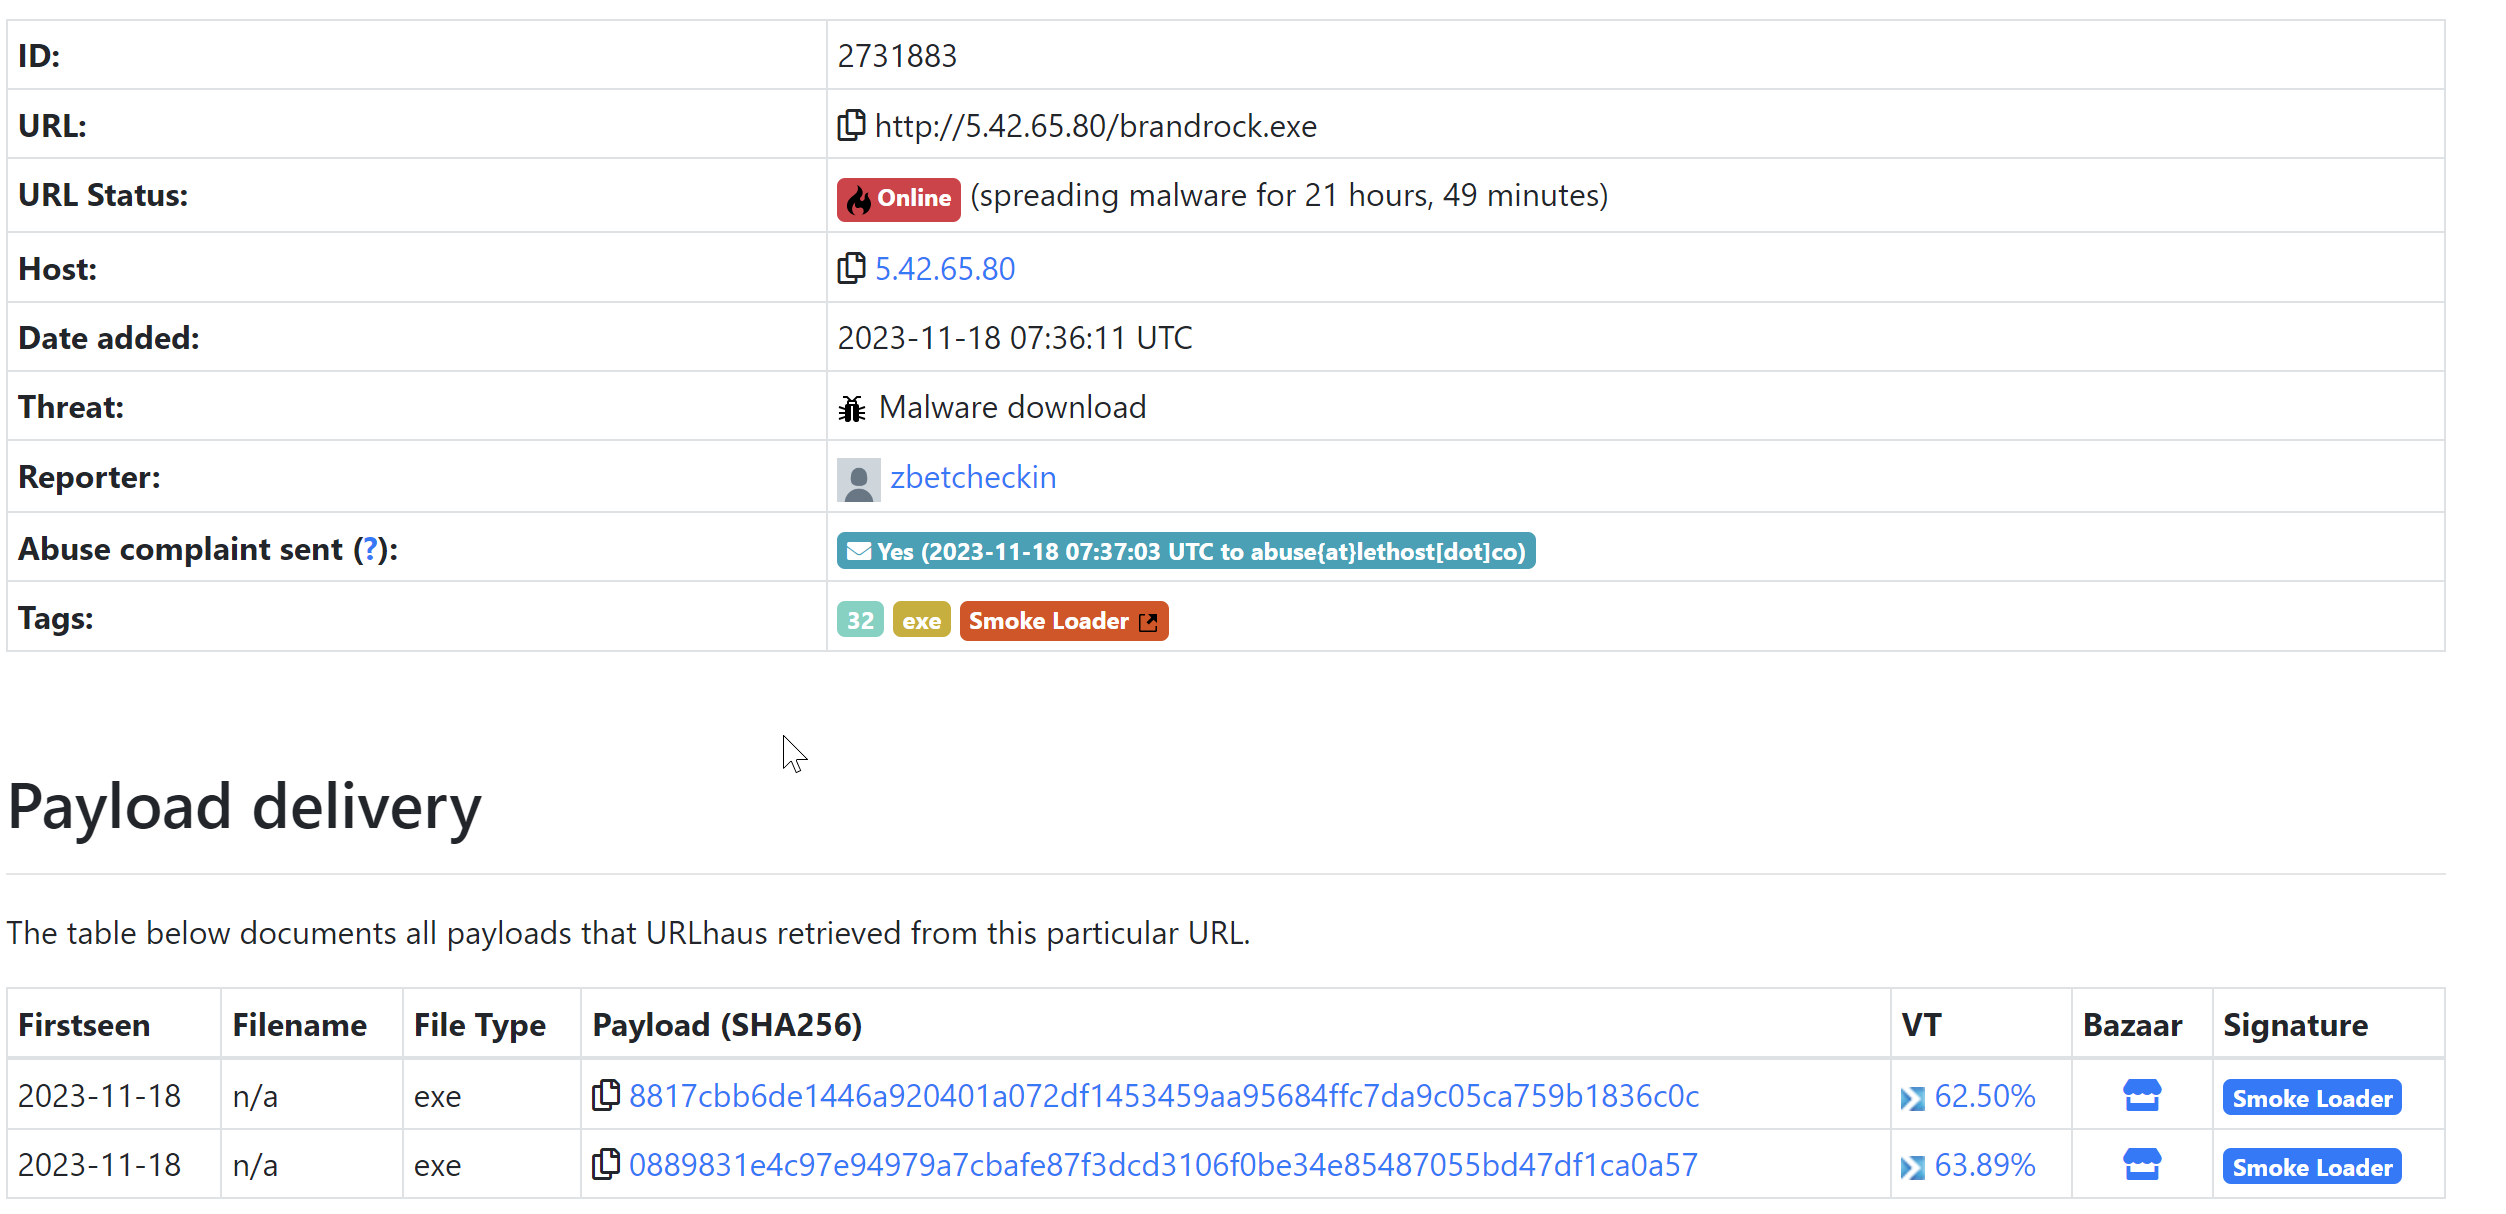Open the Bazaar icon for the second payload
The width and height of the screenshot is (2506, 1214).
pos(2141,1165)
